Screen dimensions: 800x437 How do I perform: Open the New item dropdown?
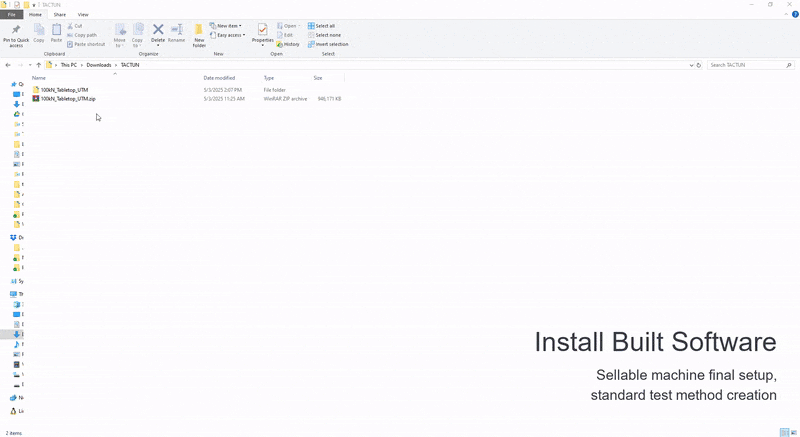[x=226, y=26]
